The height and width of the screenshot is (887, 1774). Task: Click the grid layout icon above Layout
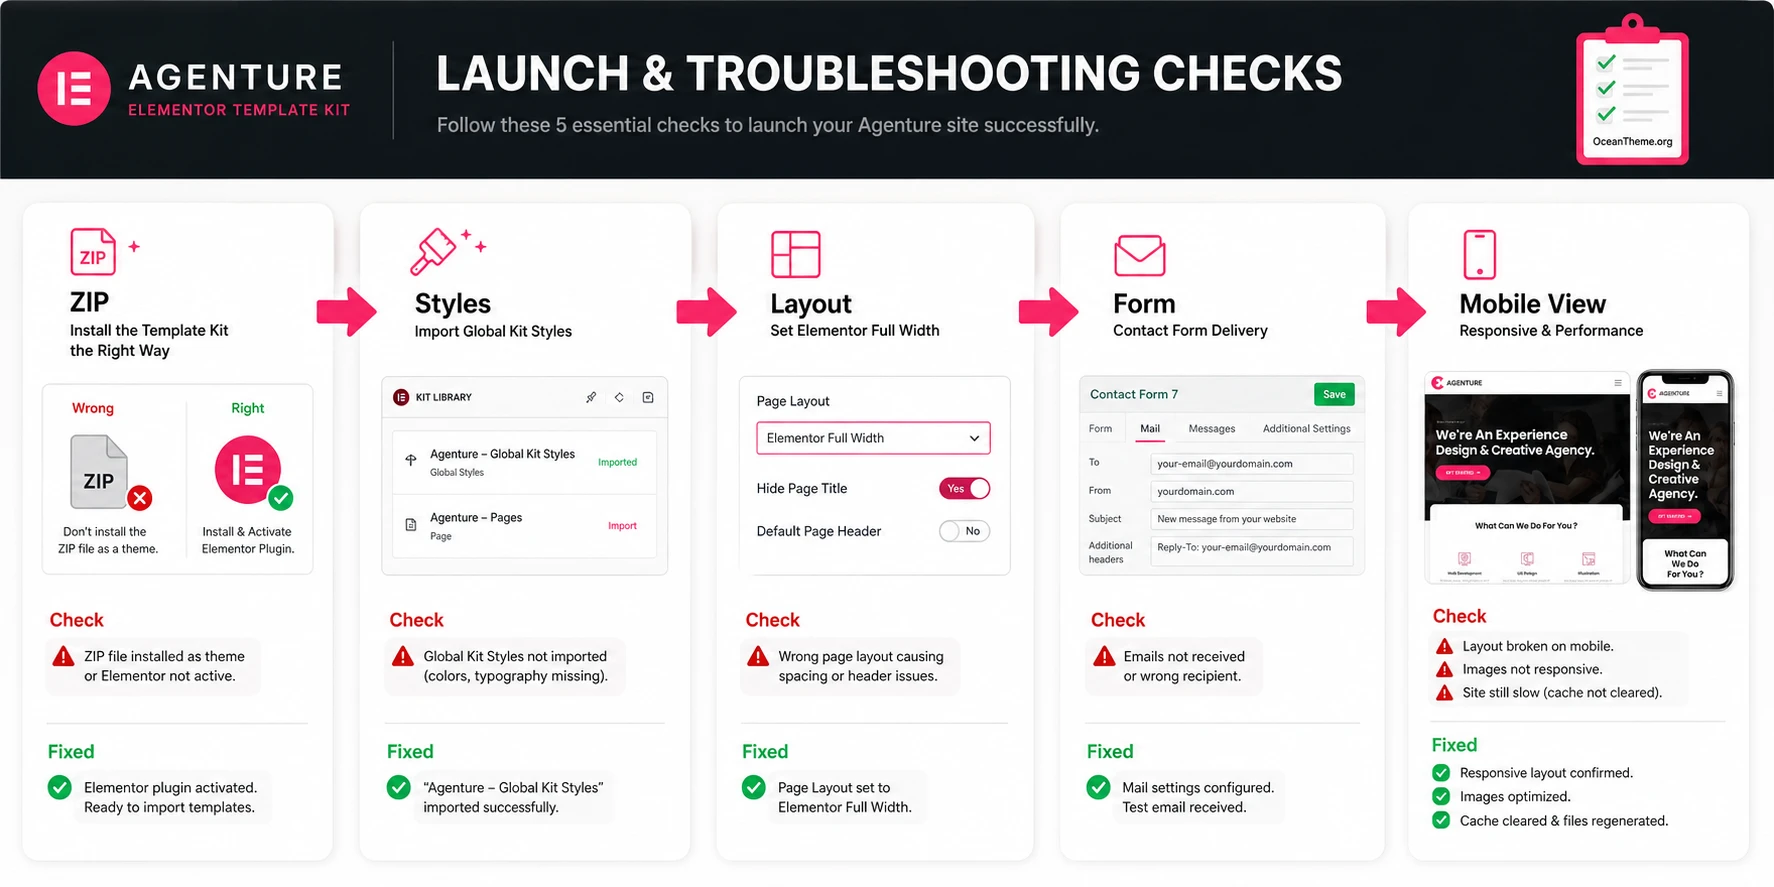click(x=796, y=254)
